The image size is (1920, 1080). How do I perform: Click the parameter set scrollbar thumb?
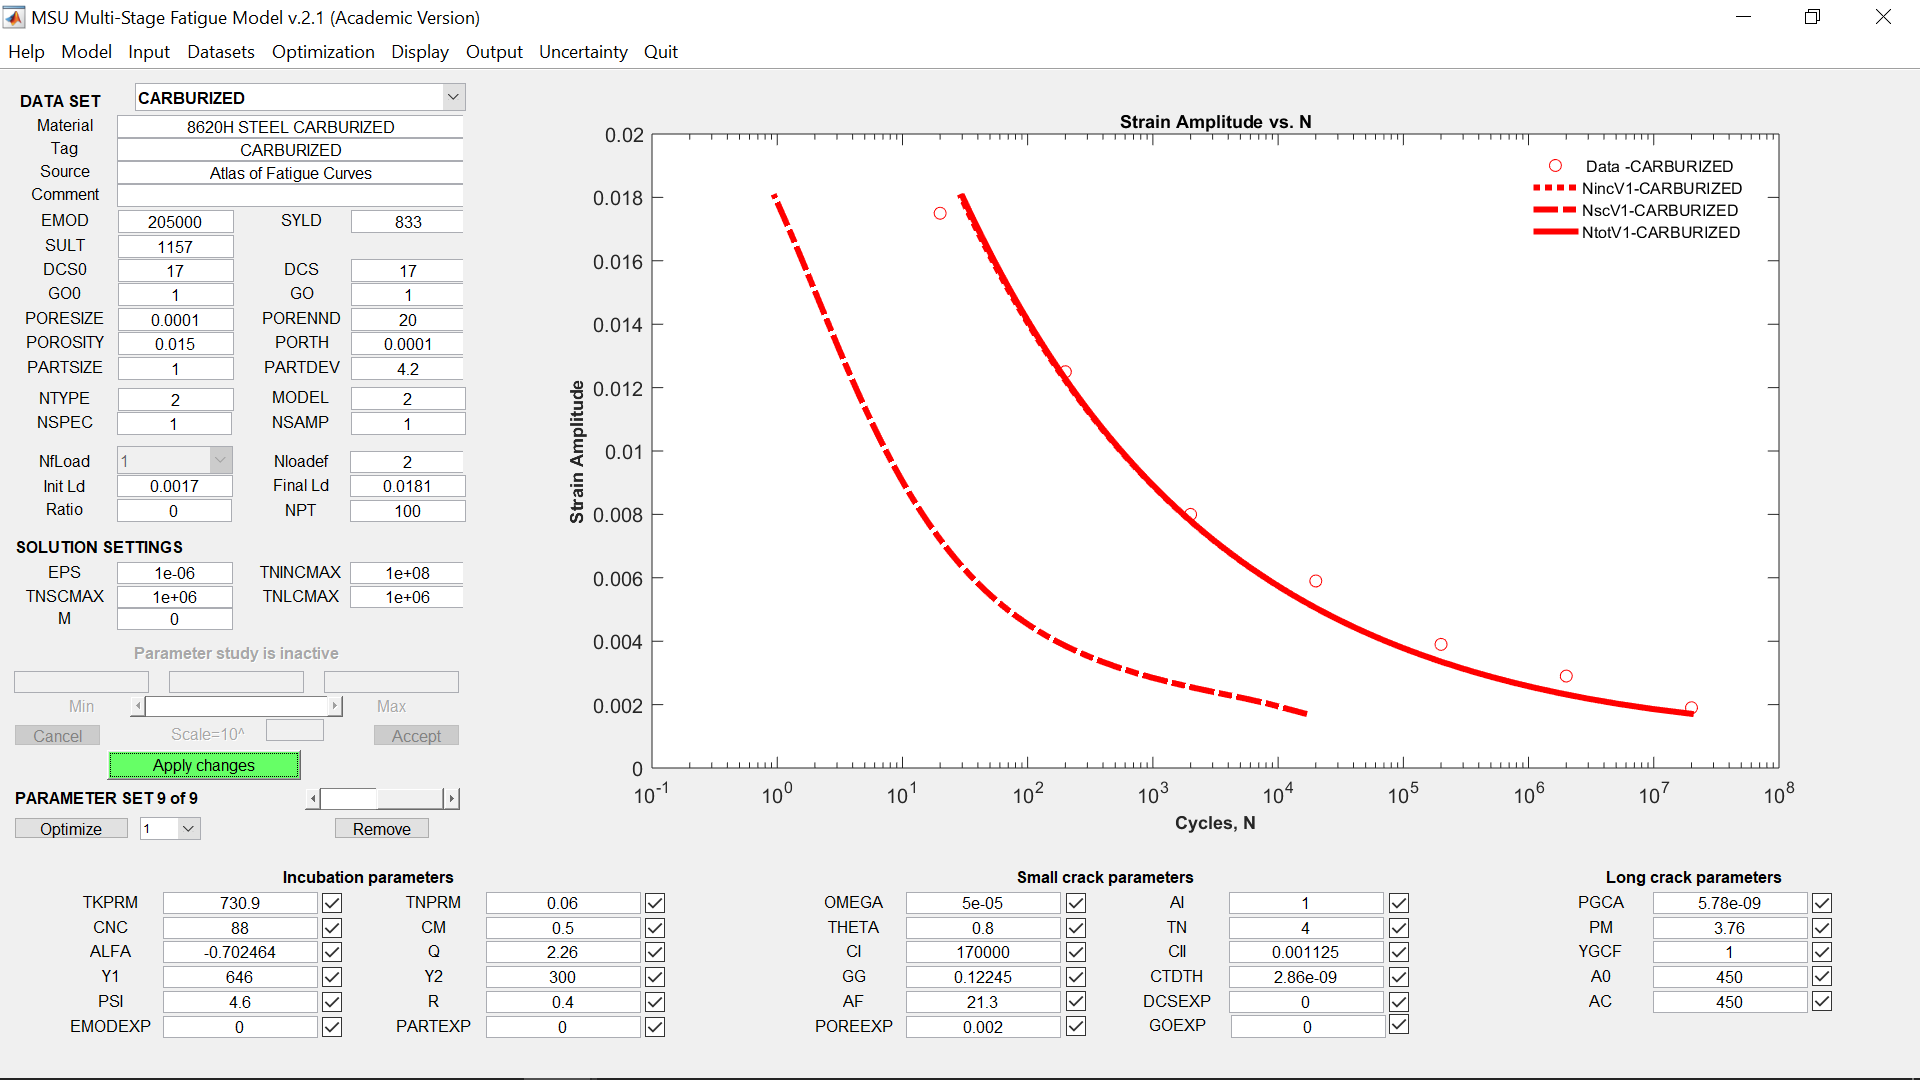click(x=349, y=798)
